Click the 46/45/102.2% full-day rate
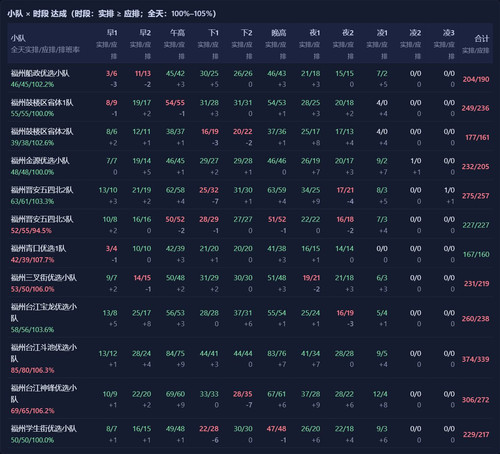This screenshot has width=500, height=454. pos(32,84)
